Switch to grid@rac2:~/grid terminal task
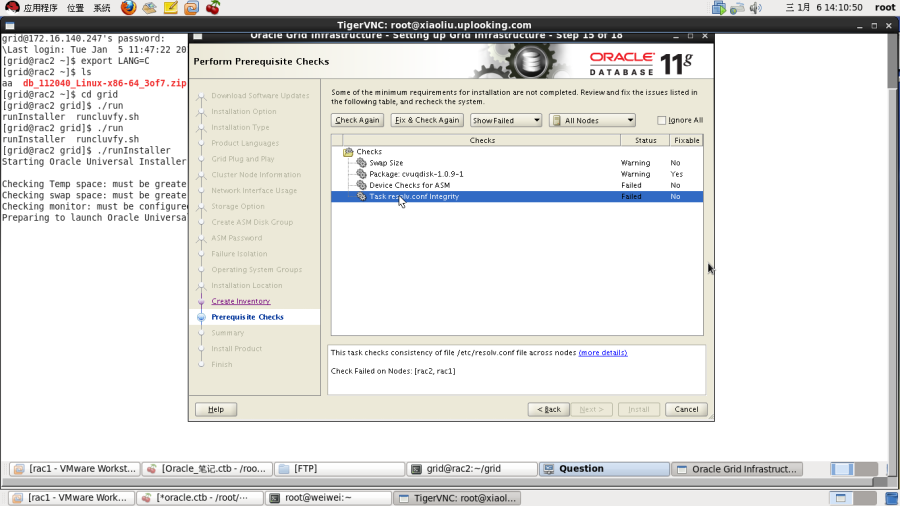Screen dimensions: 900x506 [472, 469]
